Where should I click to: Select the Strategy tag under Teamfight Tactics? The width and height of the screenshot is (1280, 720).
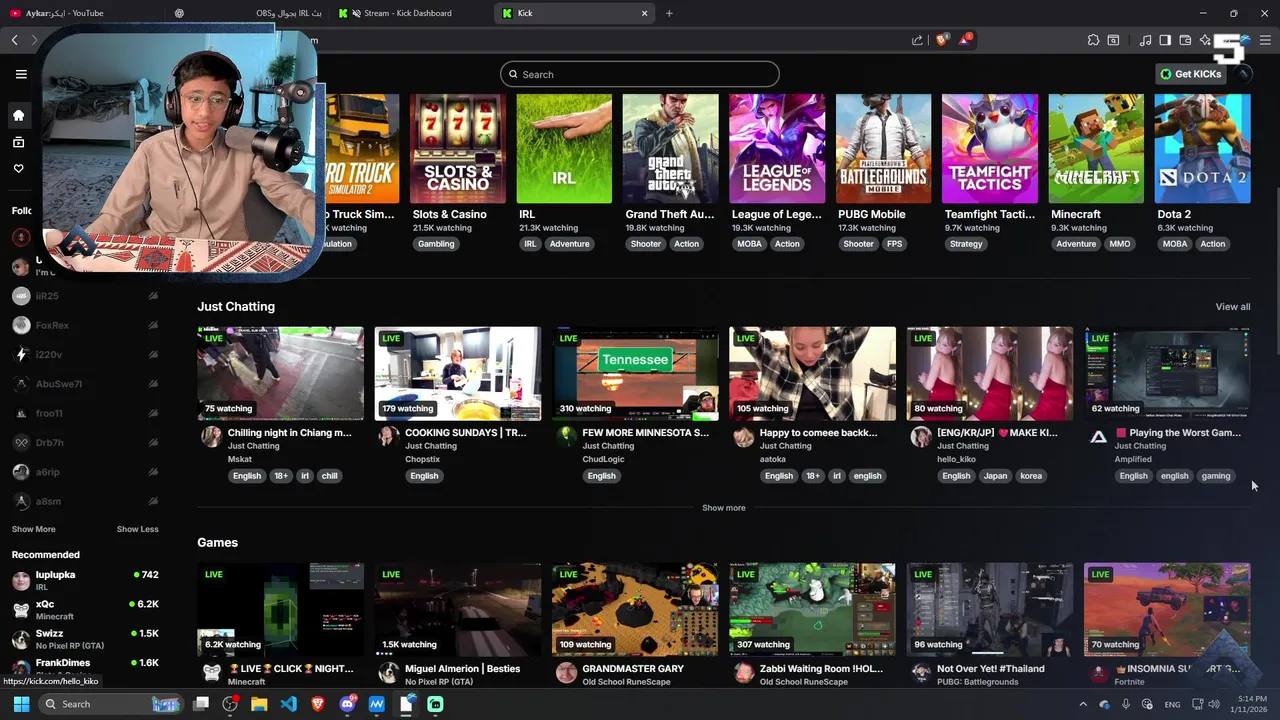tap(966, 244)
